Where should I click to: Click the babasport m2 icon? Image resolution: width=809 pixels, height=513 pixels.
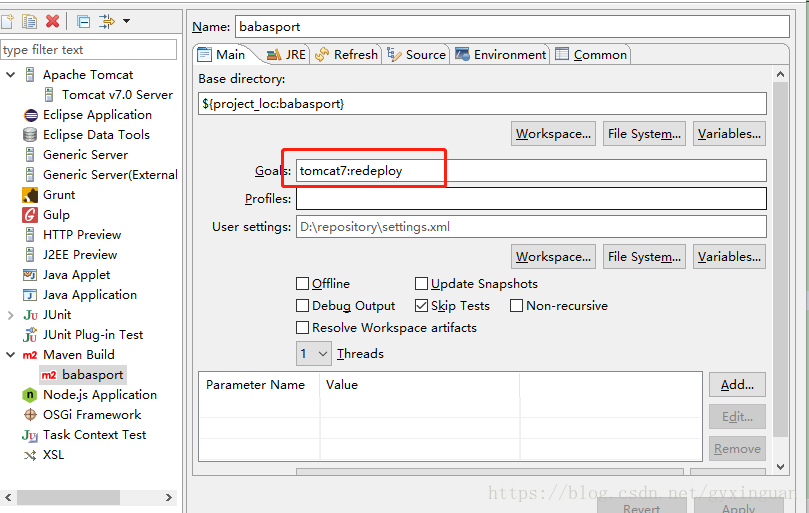click(x=49, y=375)
